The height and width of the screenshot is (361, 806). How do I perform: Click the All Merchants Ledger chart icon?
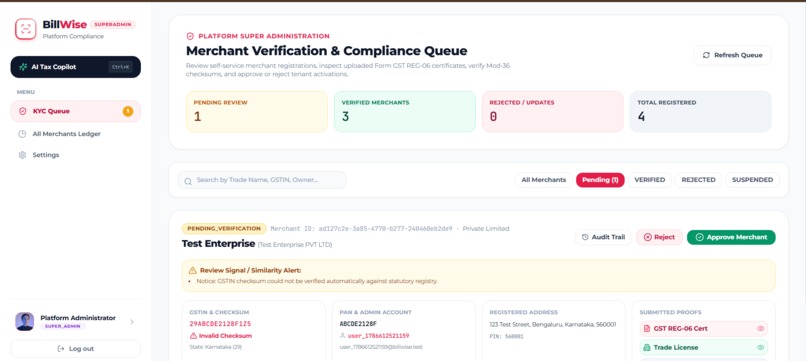(x=22, y=134)
